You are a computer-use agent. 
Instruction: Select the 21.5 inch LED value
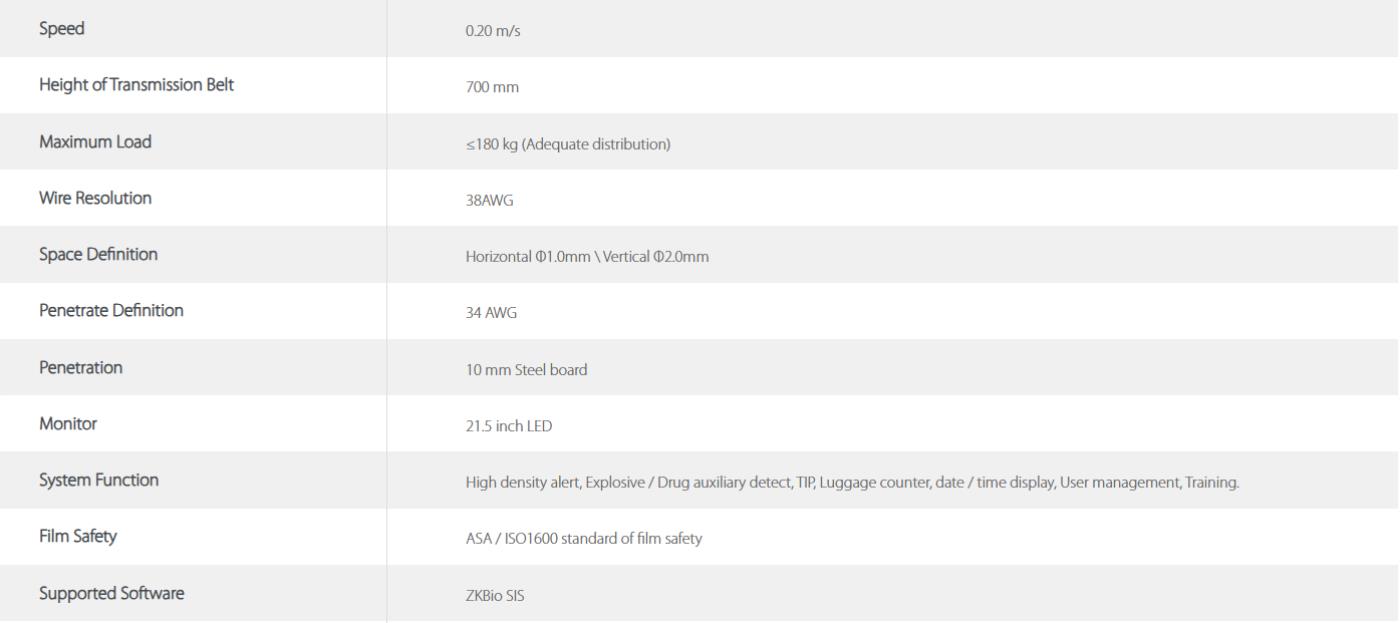(x=509, y=426)
